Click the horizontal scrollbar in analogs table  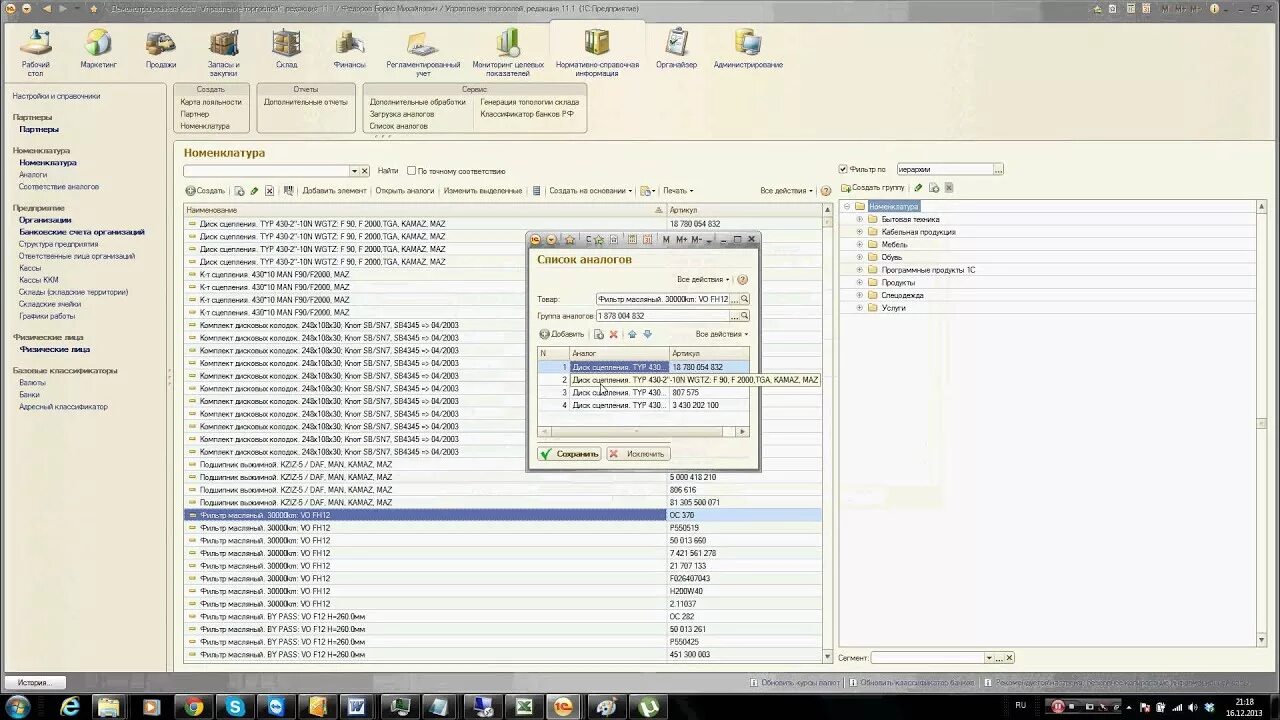642,432
